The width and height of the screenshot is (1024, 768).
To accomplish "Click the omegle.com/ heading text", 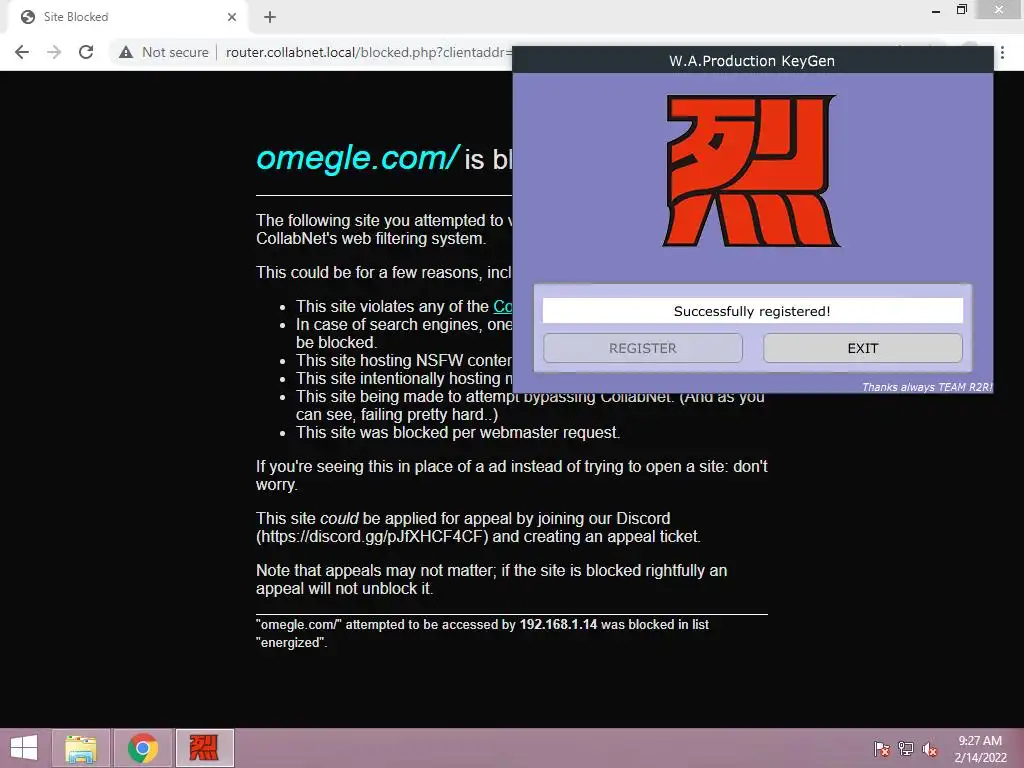I will point(357,158).
